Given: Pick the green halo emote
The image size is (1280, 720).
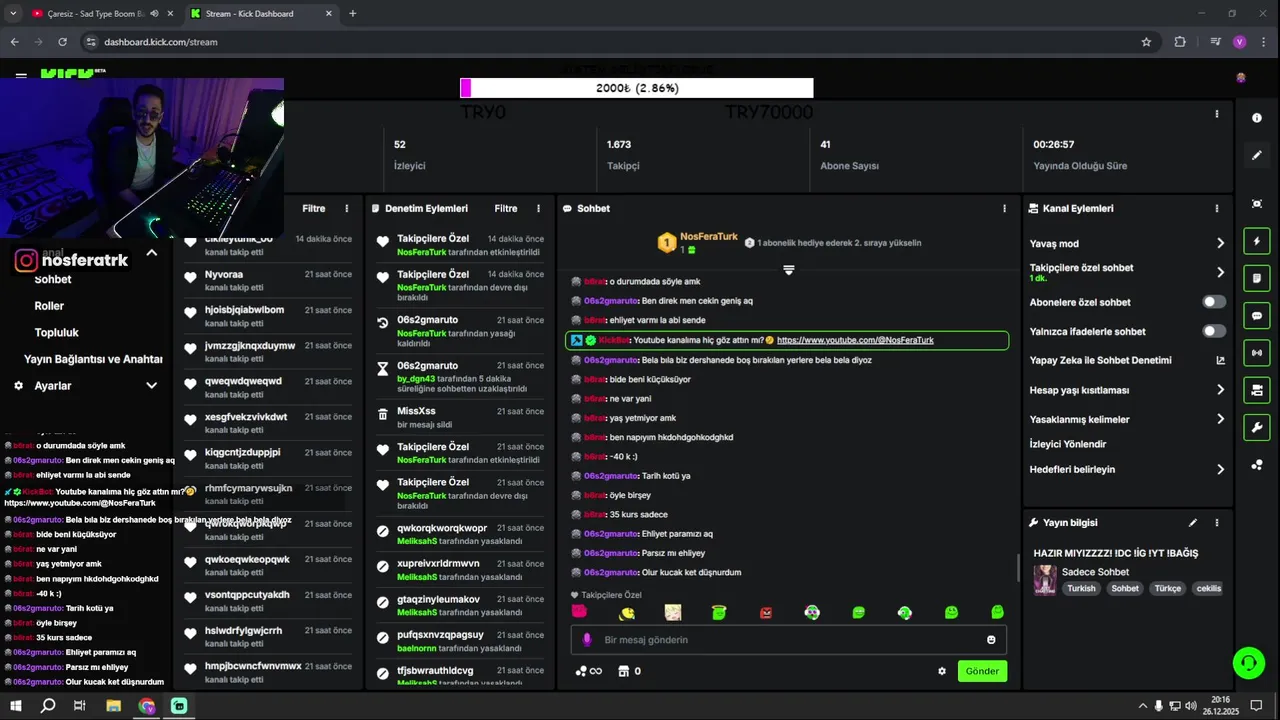Looking at the screenshot, I should click(719, 613).
